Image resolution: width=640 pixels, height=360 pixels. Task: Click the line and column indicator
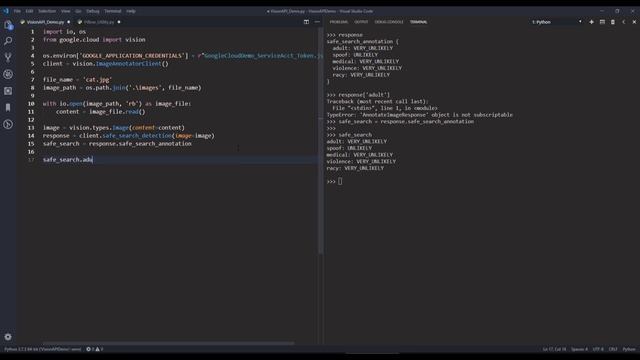coord(554,349)
